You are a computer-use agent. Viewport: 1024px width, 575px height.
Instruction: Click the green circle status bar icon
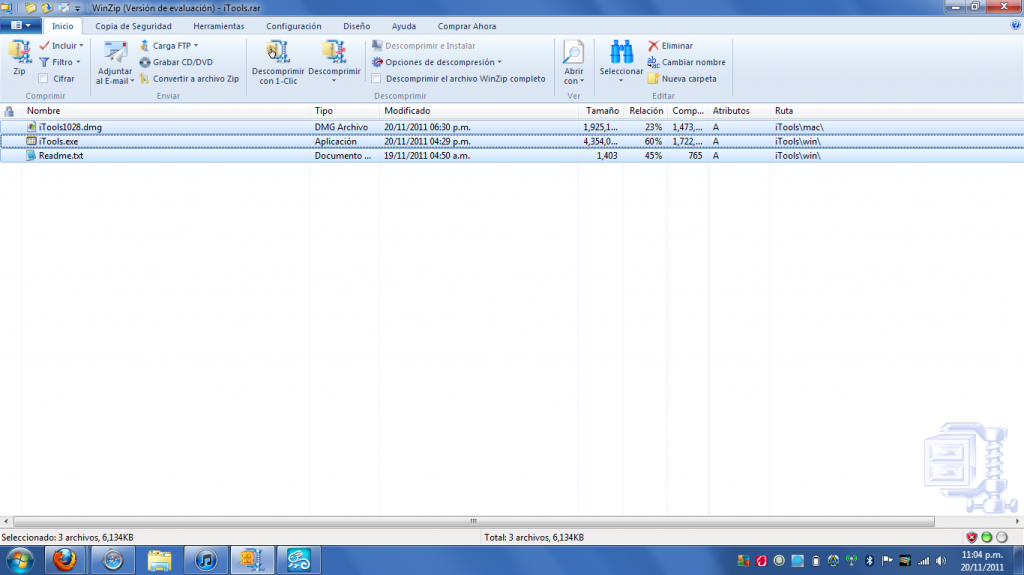[x=987, y=537]
